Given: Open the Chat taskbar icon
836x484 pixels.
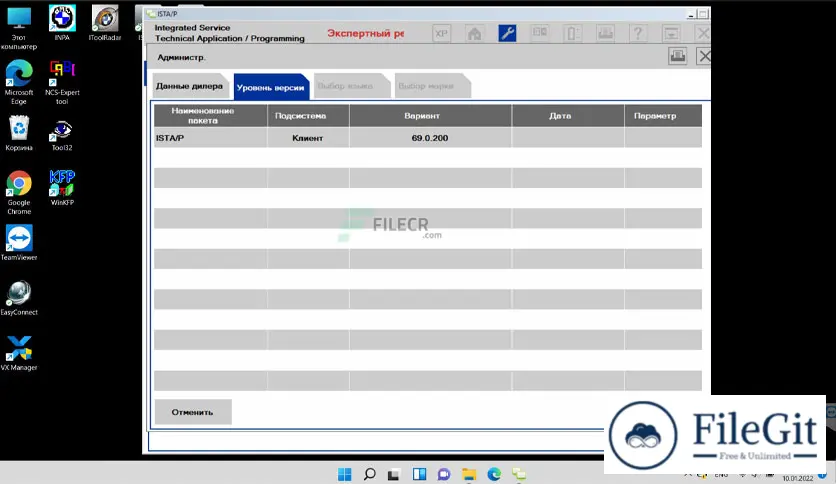Looking at the screenshot, I should pyautogui.click(x=444, y=474).
